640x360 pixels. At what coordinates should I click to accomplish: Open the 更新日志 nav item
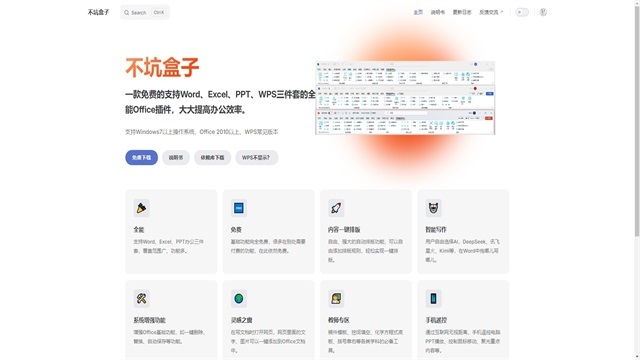(462, 12)
